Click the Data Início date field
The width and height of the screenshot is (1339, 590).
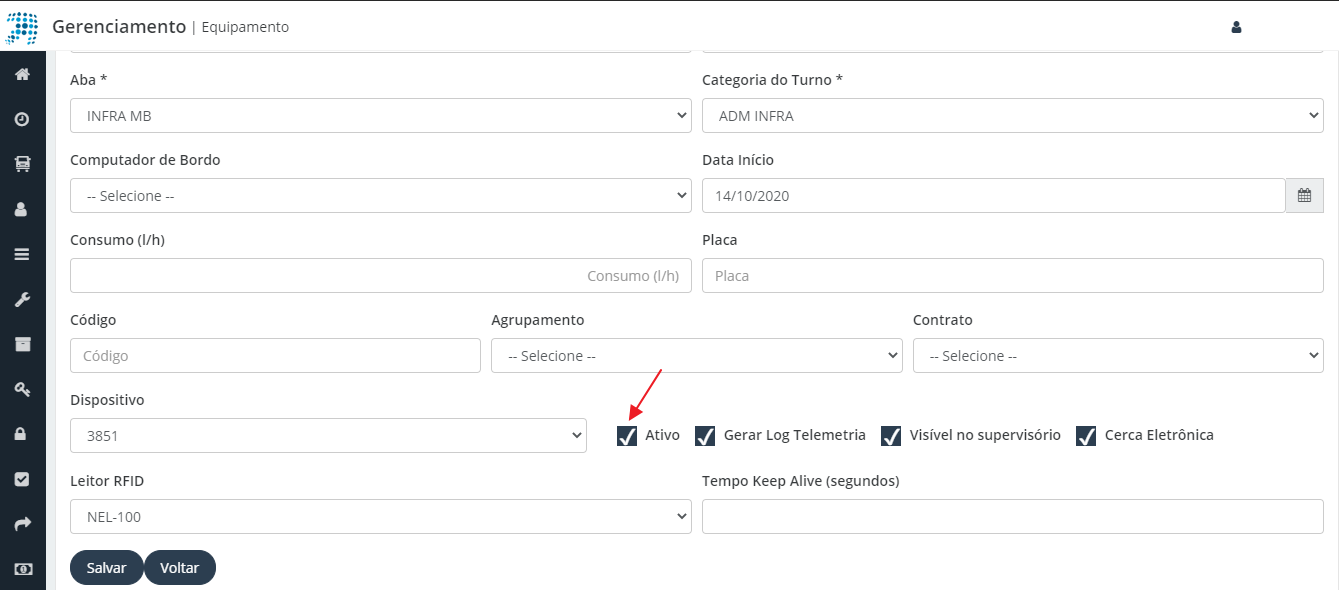[x=993, y=196]
